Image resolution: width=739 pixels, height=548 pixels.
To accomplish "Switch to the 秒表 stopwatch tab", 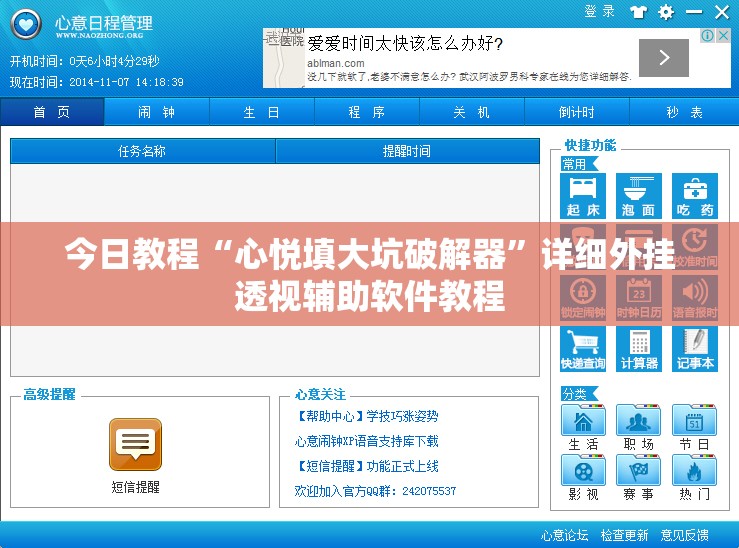I will tap(684, 112).
